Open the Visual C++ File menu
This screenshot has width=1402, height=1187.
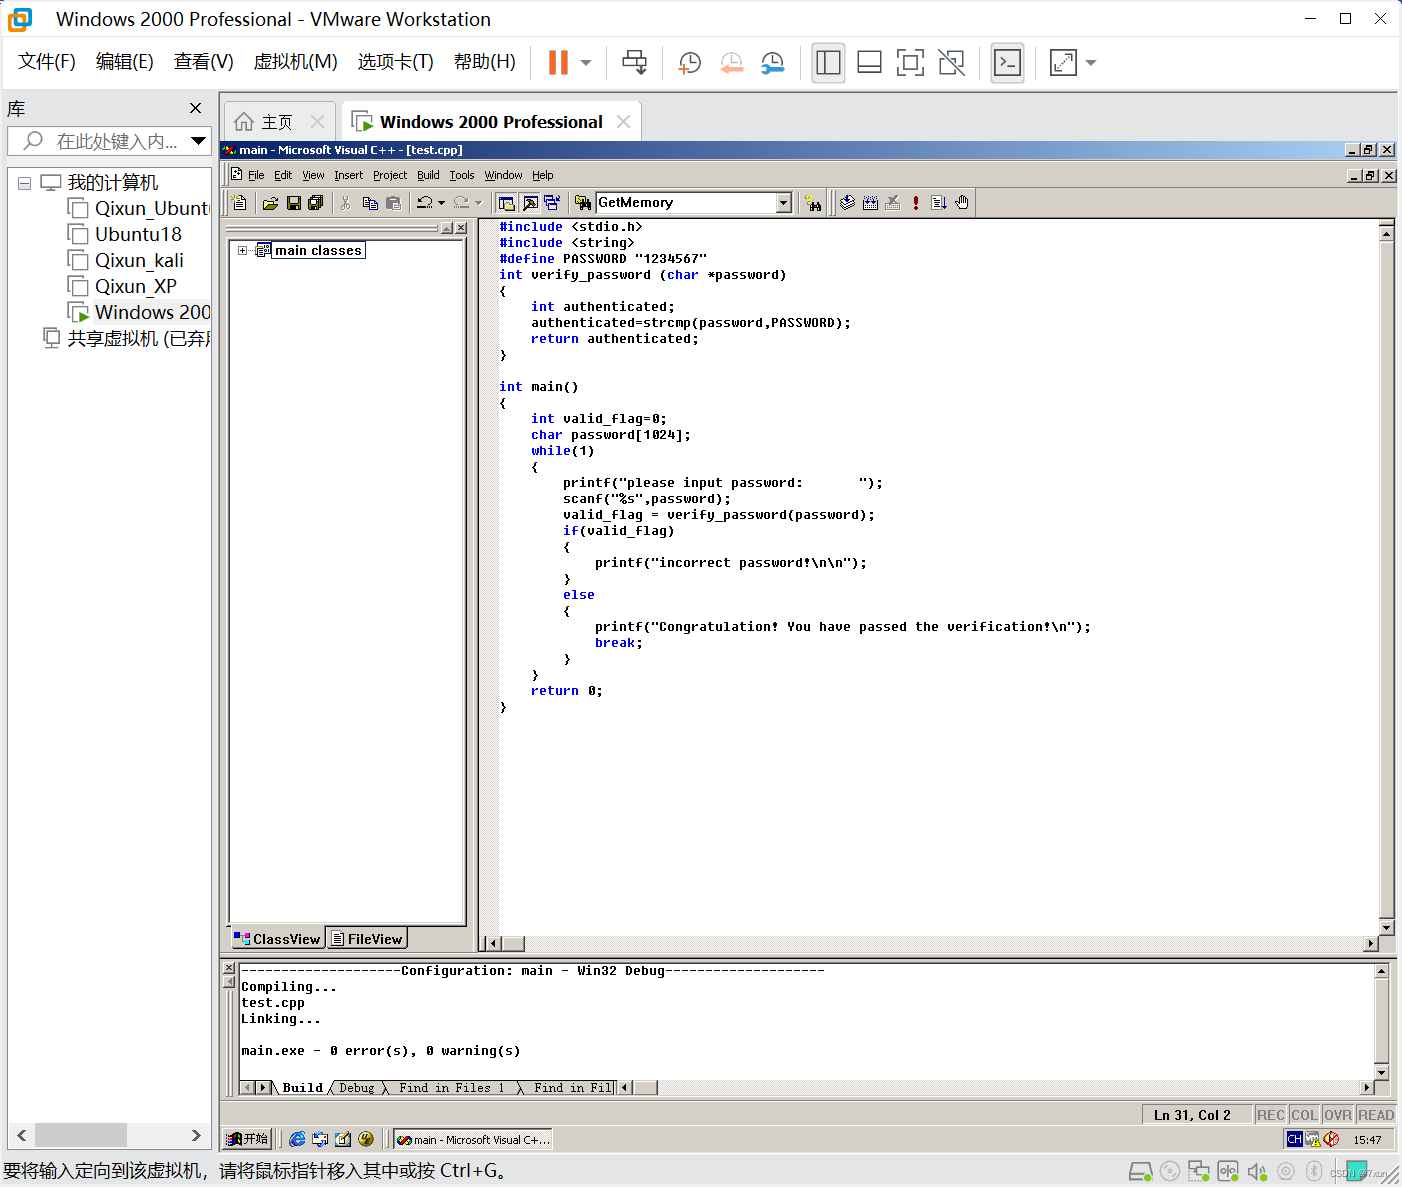(x=256, y=175)
